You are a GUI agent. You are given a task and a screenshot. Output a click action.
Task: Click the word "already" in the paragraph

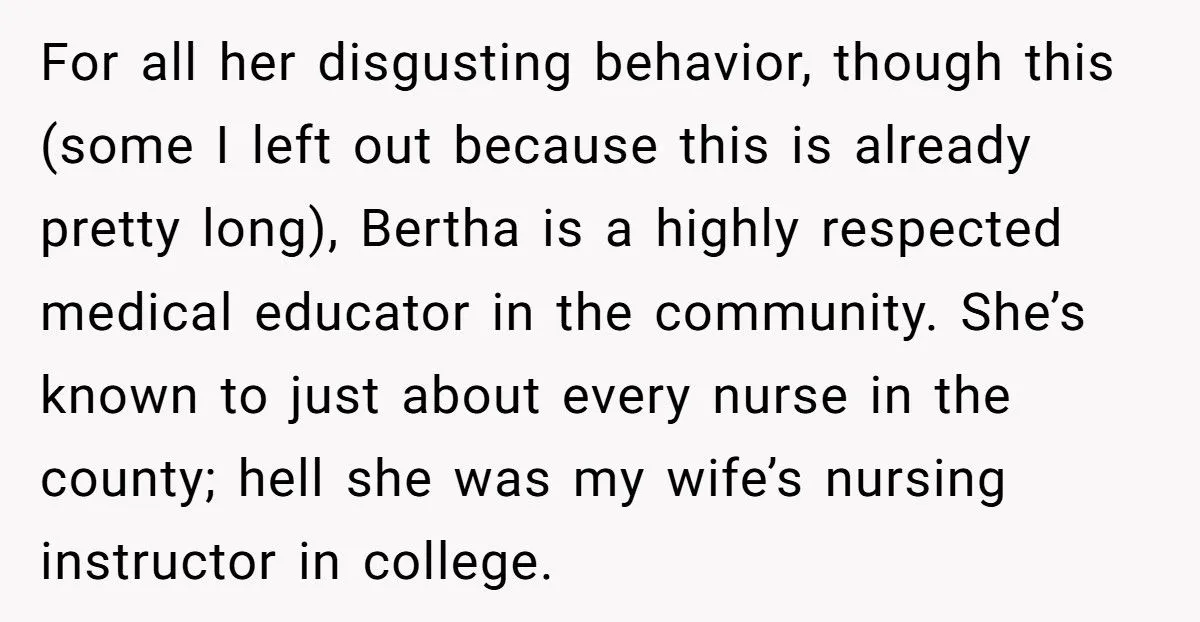pyautogui.click(x=941, y=149)
